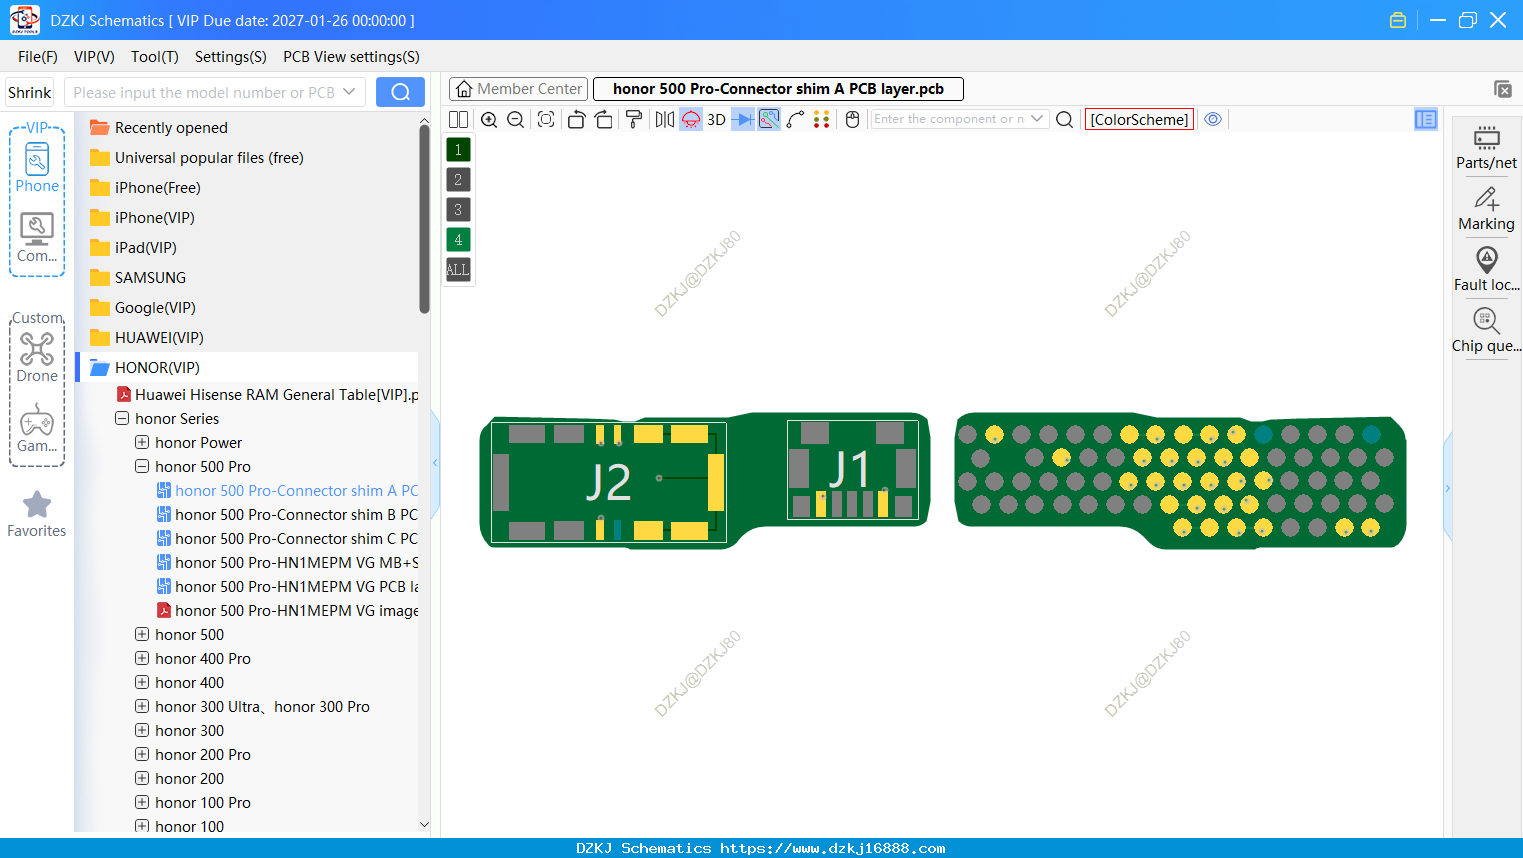Expand the honor 200 Pro node
The image size is (1523, 858).
point(142,755)
